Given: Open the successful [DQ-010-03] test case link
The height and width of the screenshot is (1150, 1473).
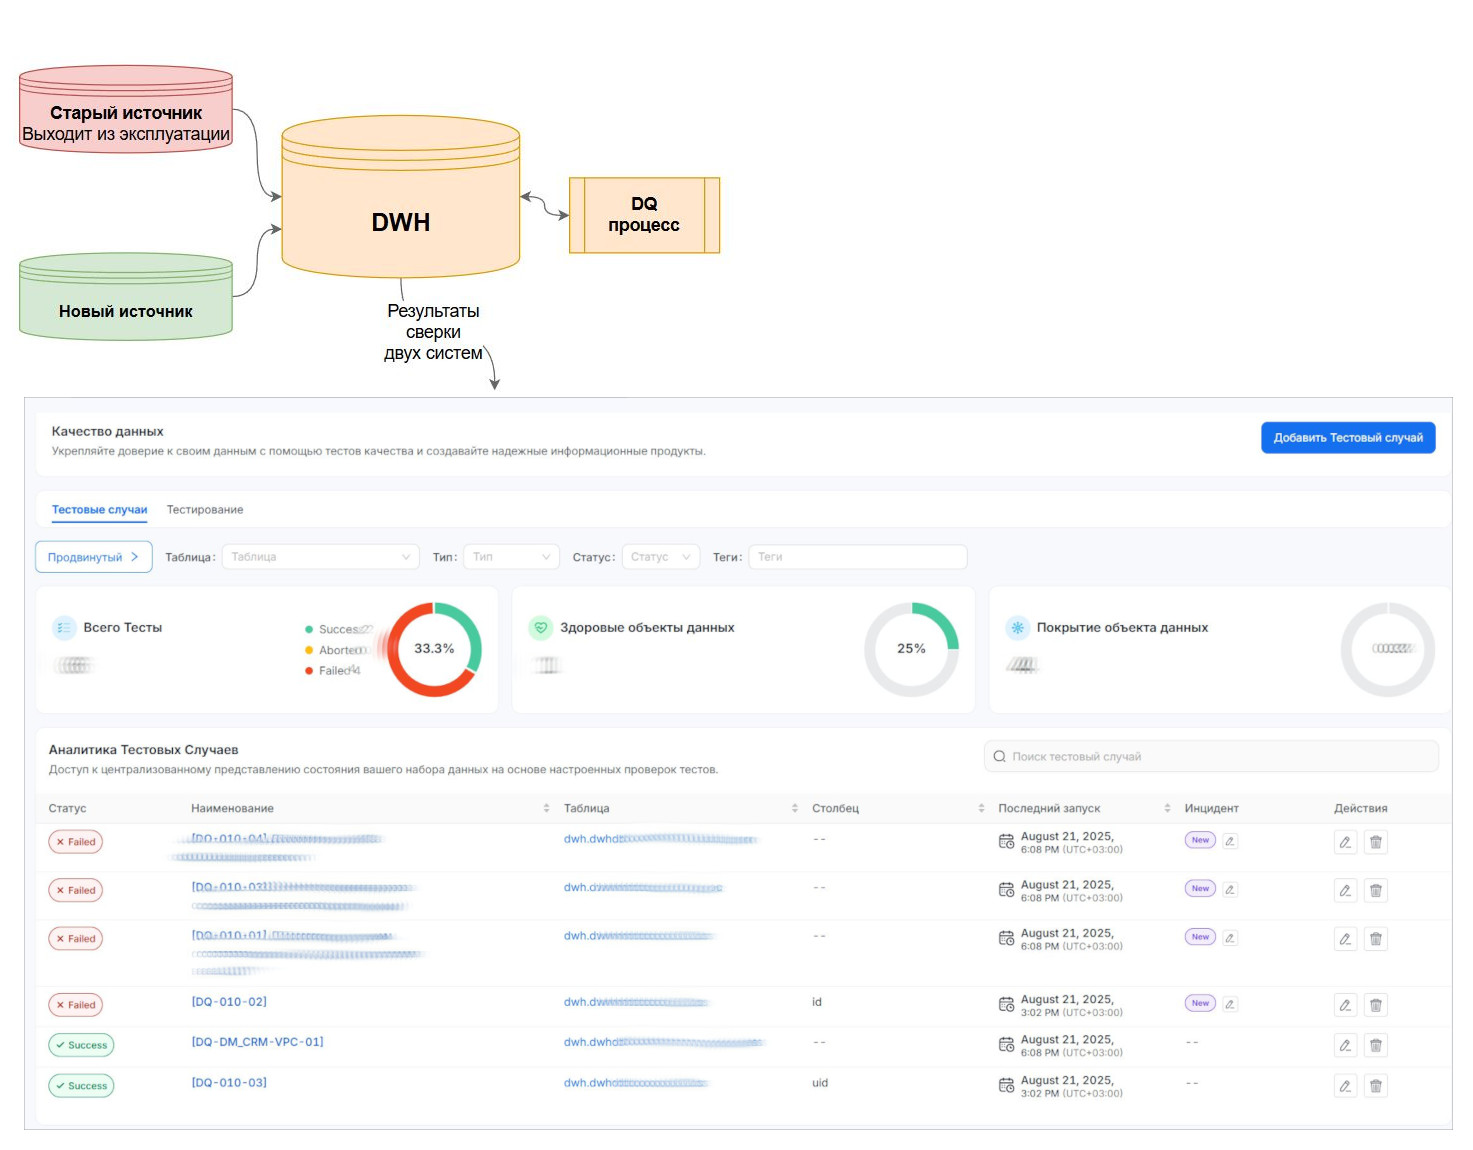Looking at the screenshot, I should [229, 1083].
